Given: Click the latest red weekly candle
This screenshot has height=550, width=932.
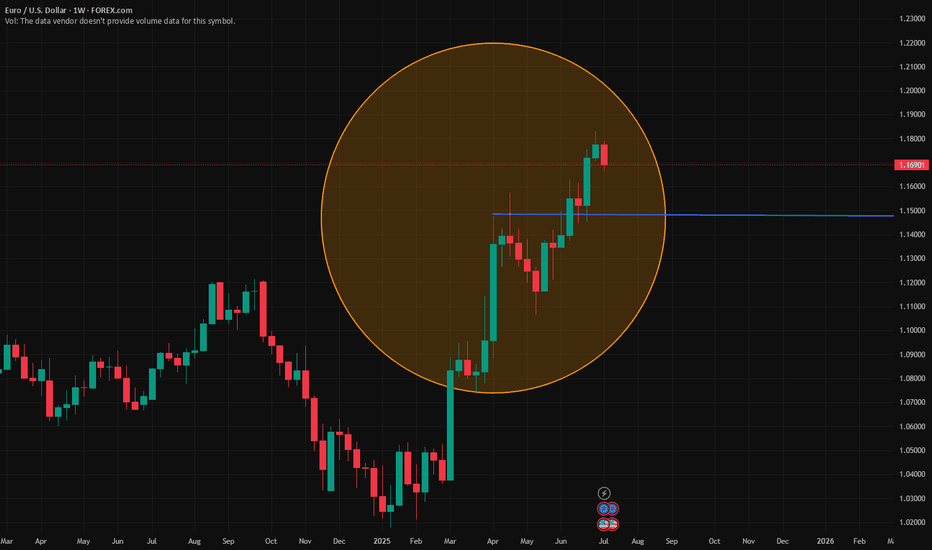Looking at the screenshot, I should (x=604, y=155).
